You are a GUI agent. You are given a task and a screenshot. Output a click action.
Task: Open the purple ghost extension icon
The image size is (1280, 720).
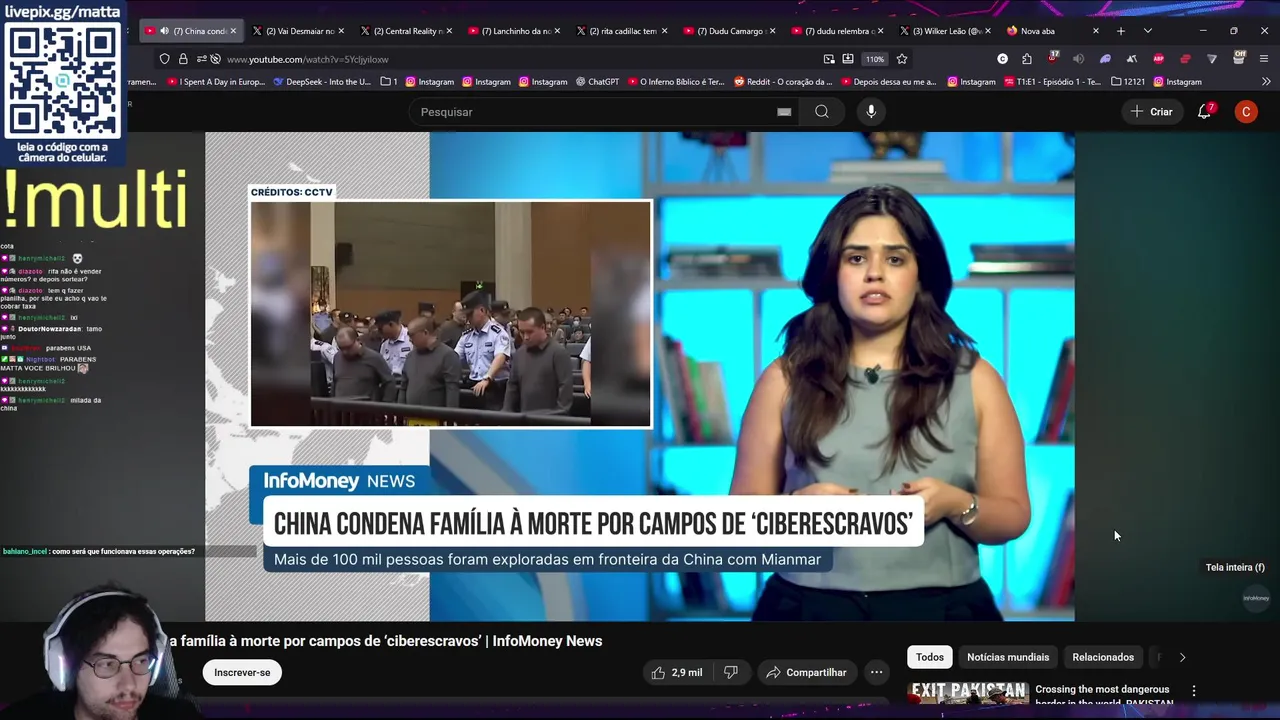coord(1105,59)
